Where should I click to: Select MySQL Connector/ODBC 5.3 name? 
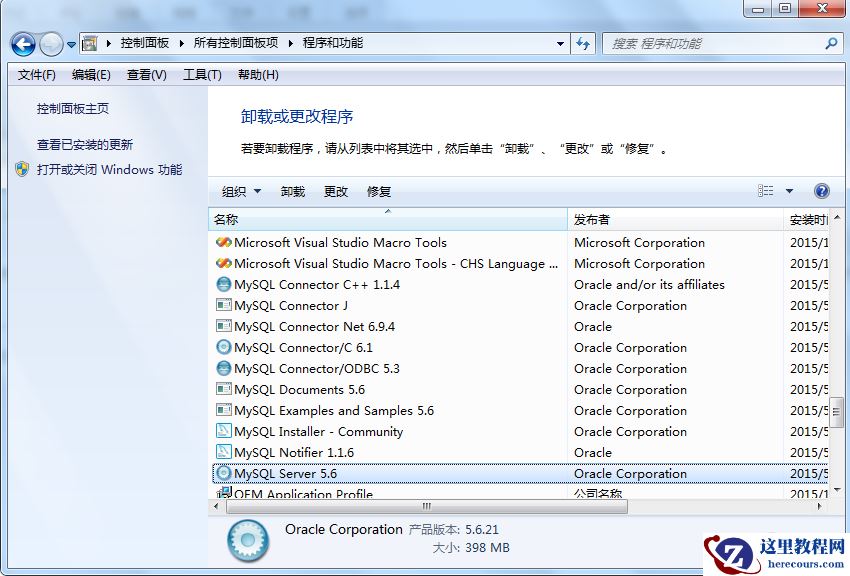click(x=317, y=368)
